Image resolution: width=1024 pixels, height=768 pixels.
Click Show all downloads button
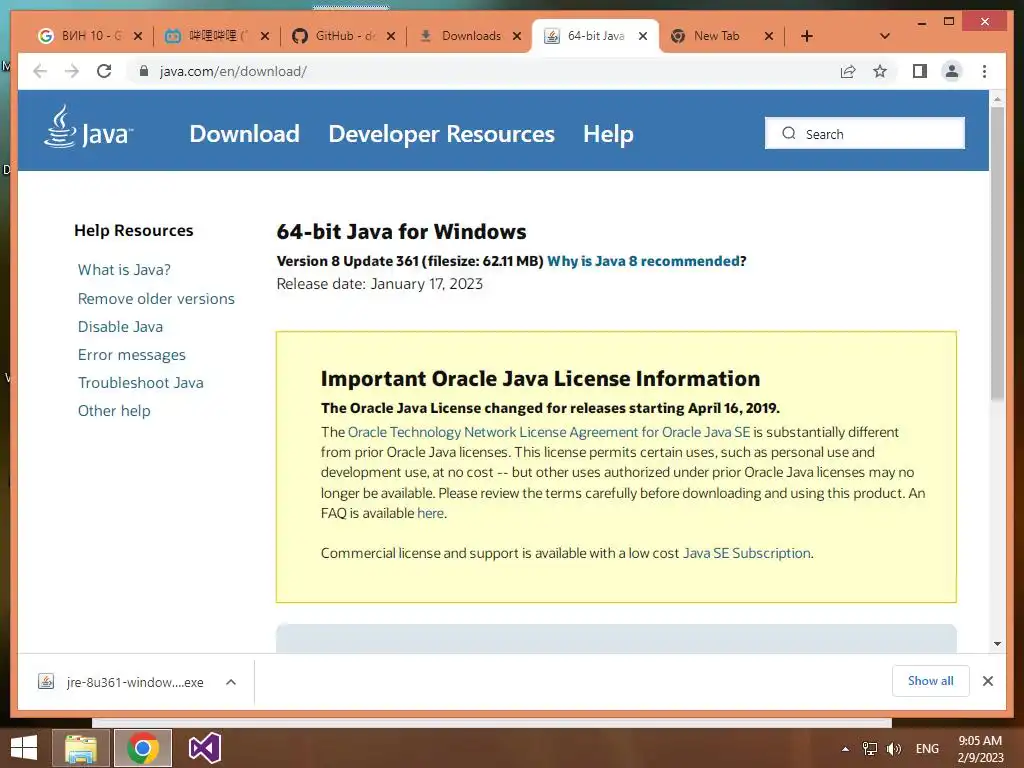931,681
